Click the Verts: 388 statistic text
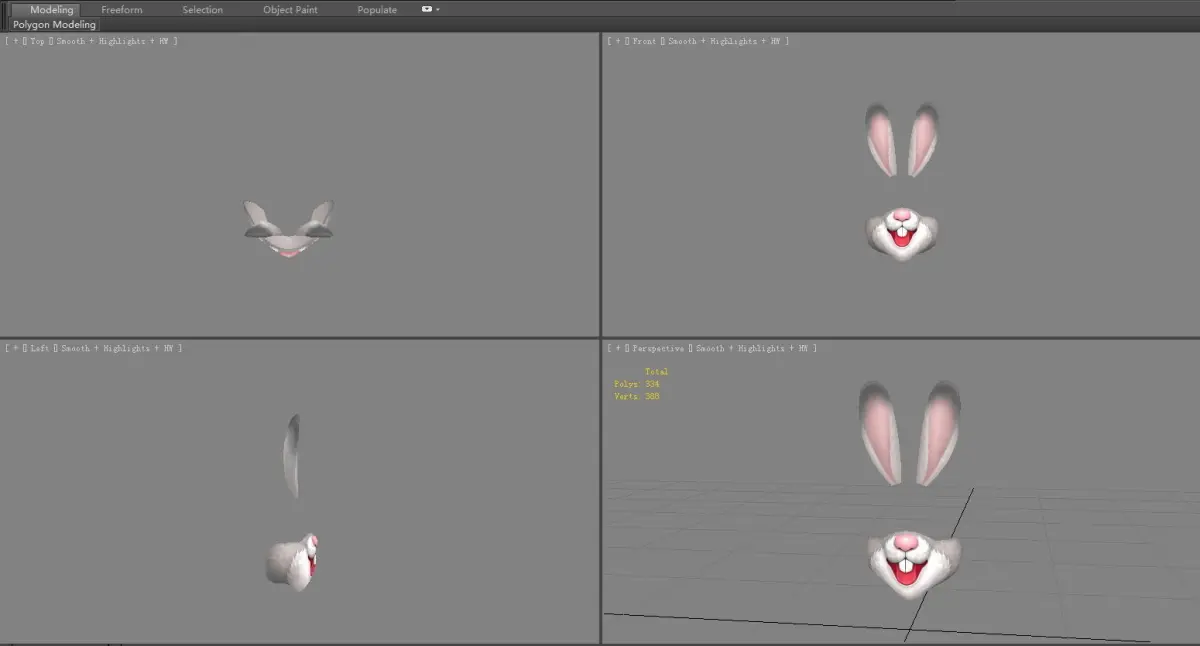1200x646 pixels. tap(637, 396)
